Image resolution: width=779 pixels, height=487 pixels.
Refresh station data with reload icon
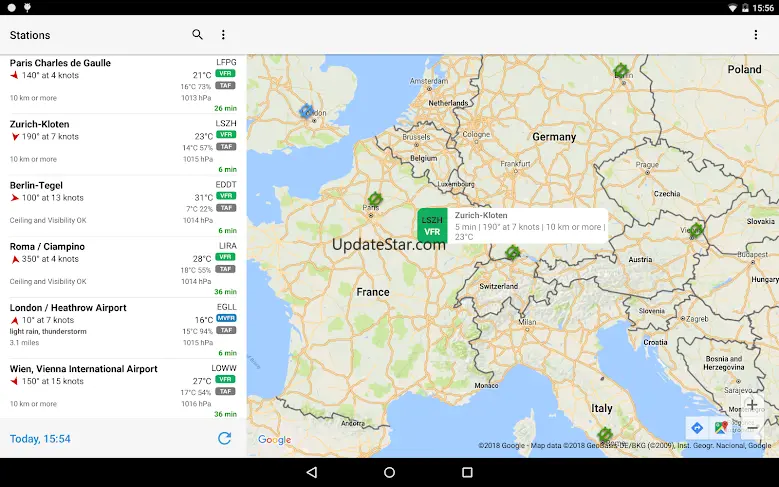(225, 438)
